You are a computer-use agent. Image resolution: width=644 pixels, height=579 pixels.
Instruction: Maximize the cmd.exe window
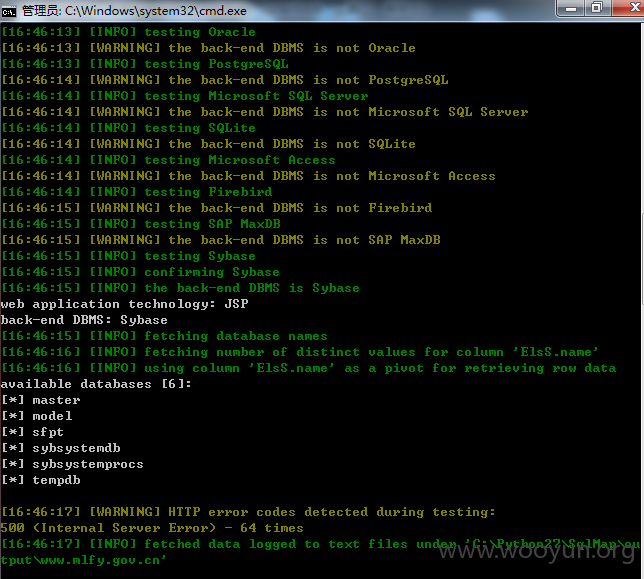pos(597,8)
